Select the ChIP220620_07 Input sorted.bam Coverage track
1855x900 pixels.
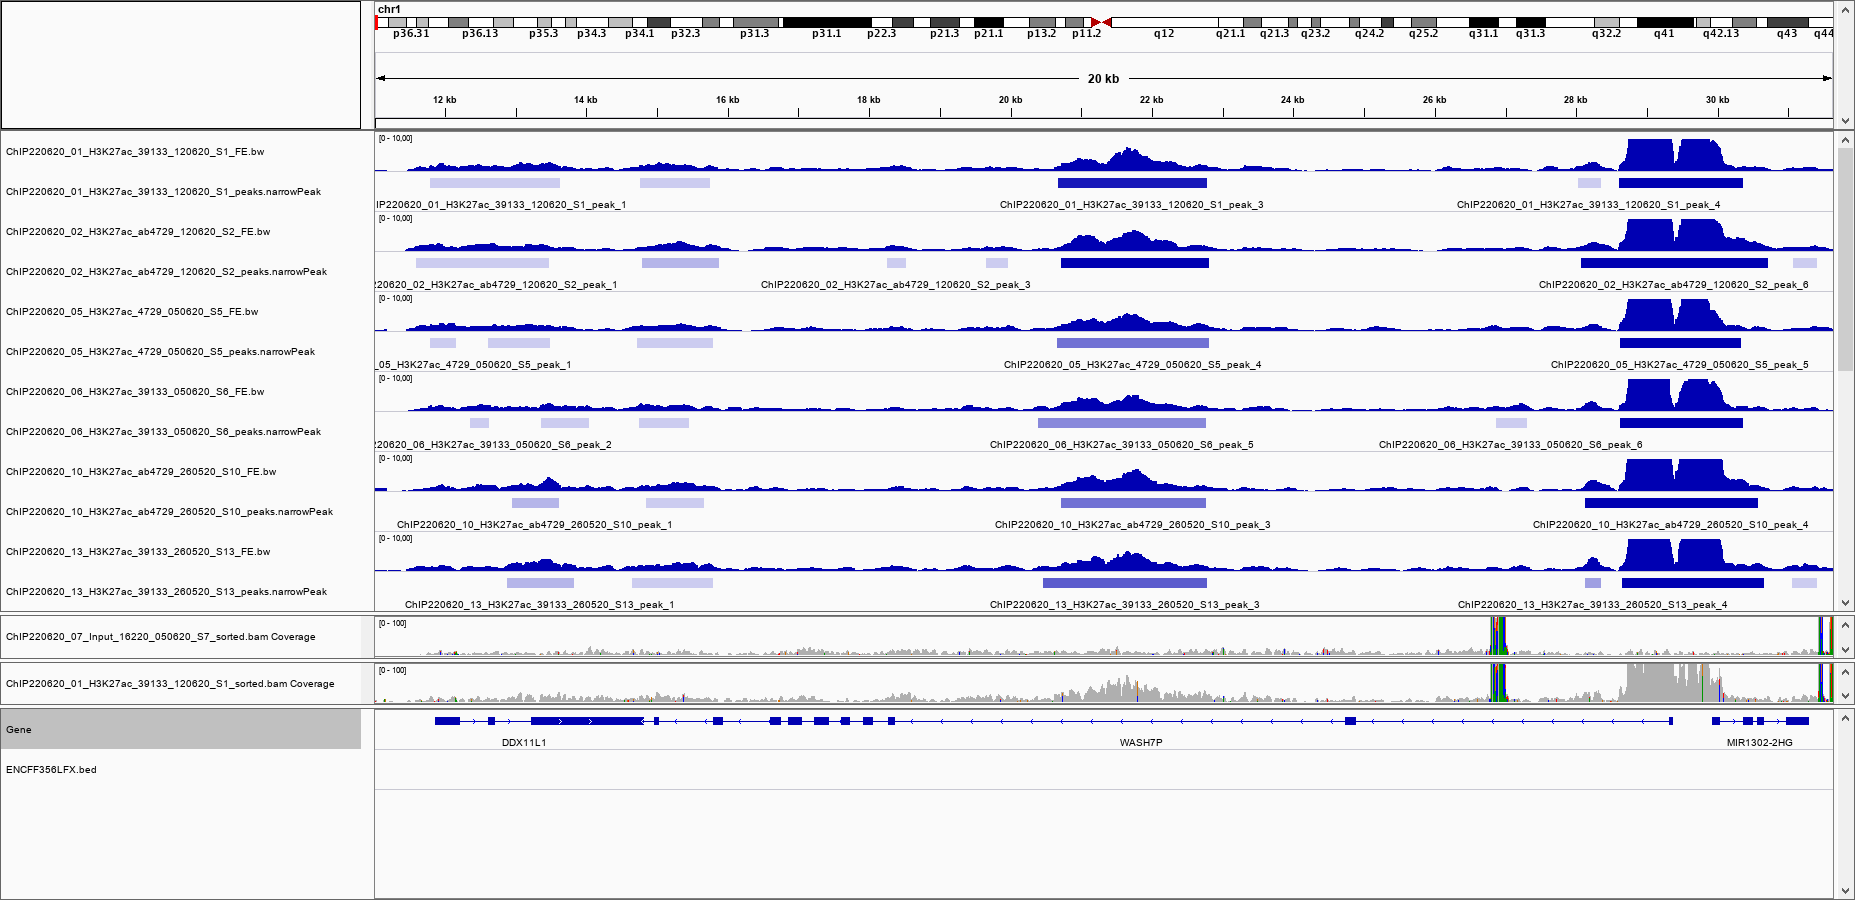(160, 637)
